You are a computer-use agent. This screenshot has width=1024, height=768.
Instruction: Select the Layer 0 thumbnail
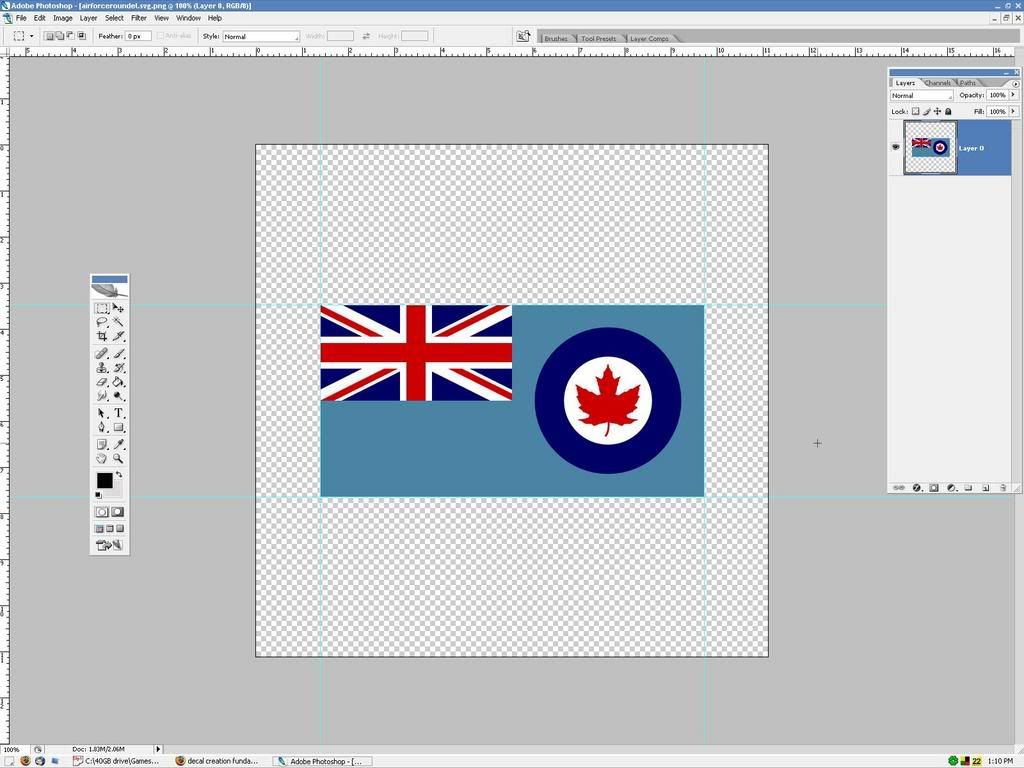pyautogui.click(x=930, y=148)
